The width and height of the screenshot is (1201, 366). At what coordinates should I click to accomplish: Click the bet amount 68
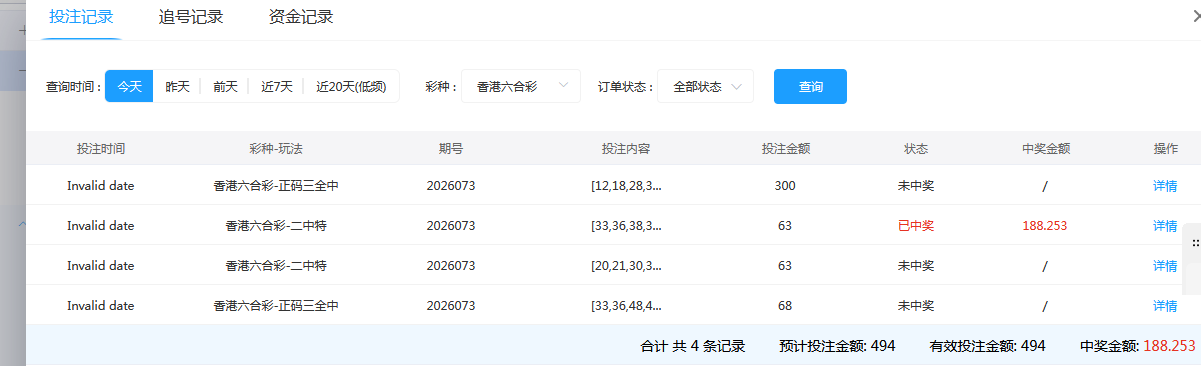tap(785, 305)
